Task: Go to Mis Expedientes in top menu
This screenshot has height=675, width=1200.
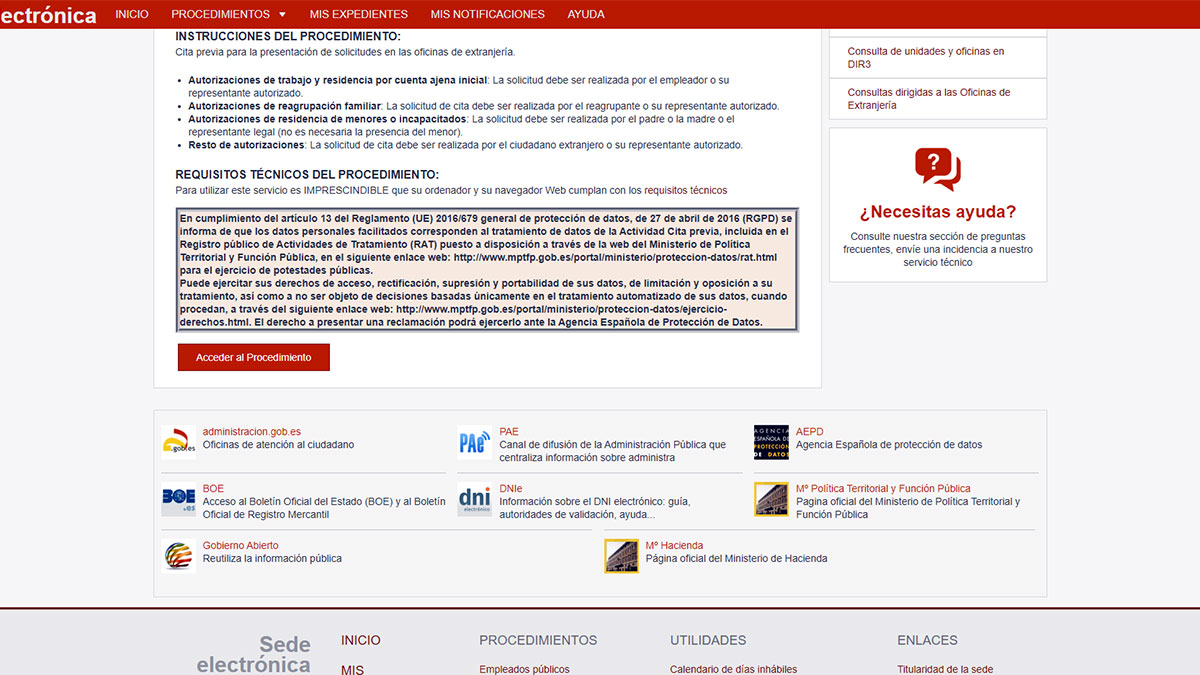Action: pos(359,14)
